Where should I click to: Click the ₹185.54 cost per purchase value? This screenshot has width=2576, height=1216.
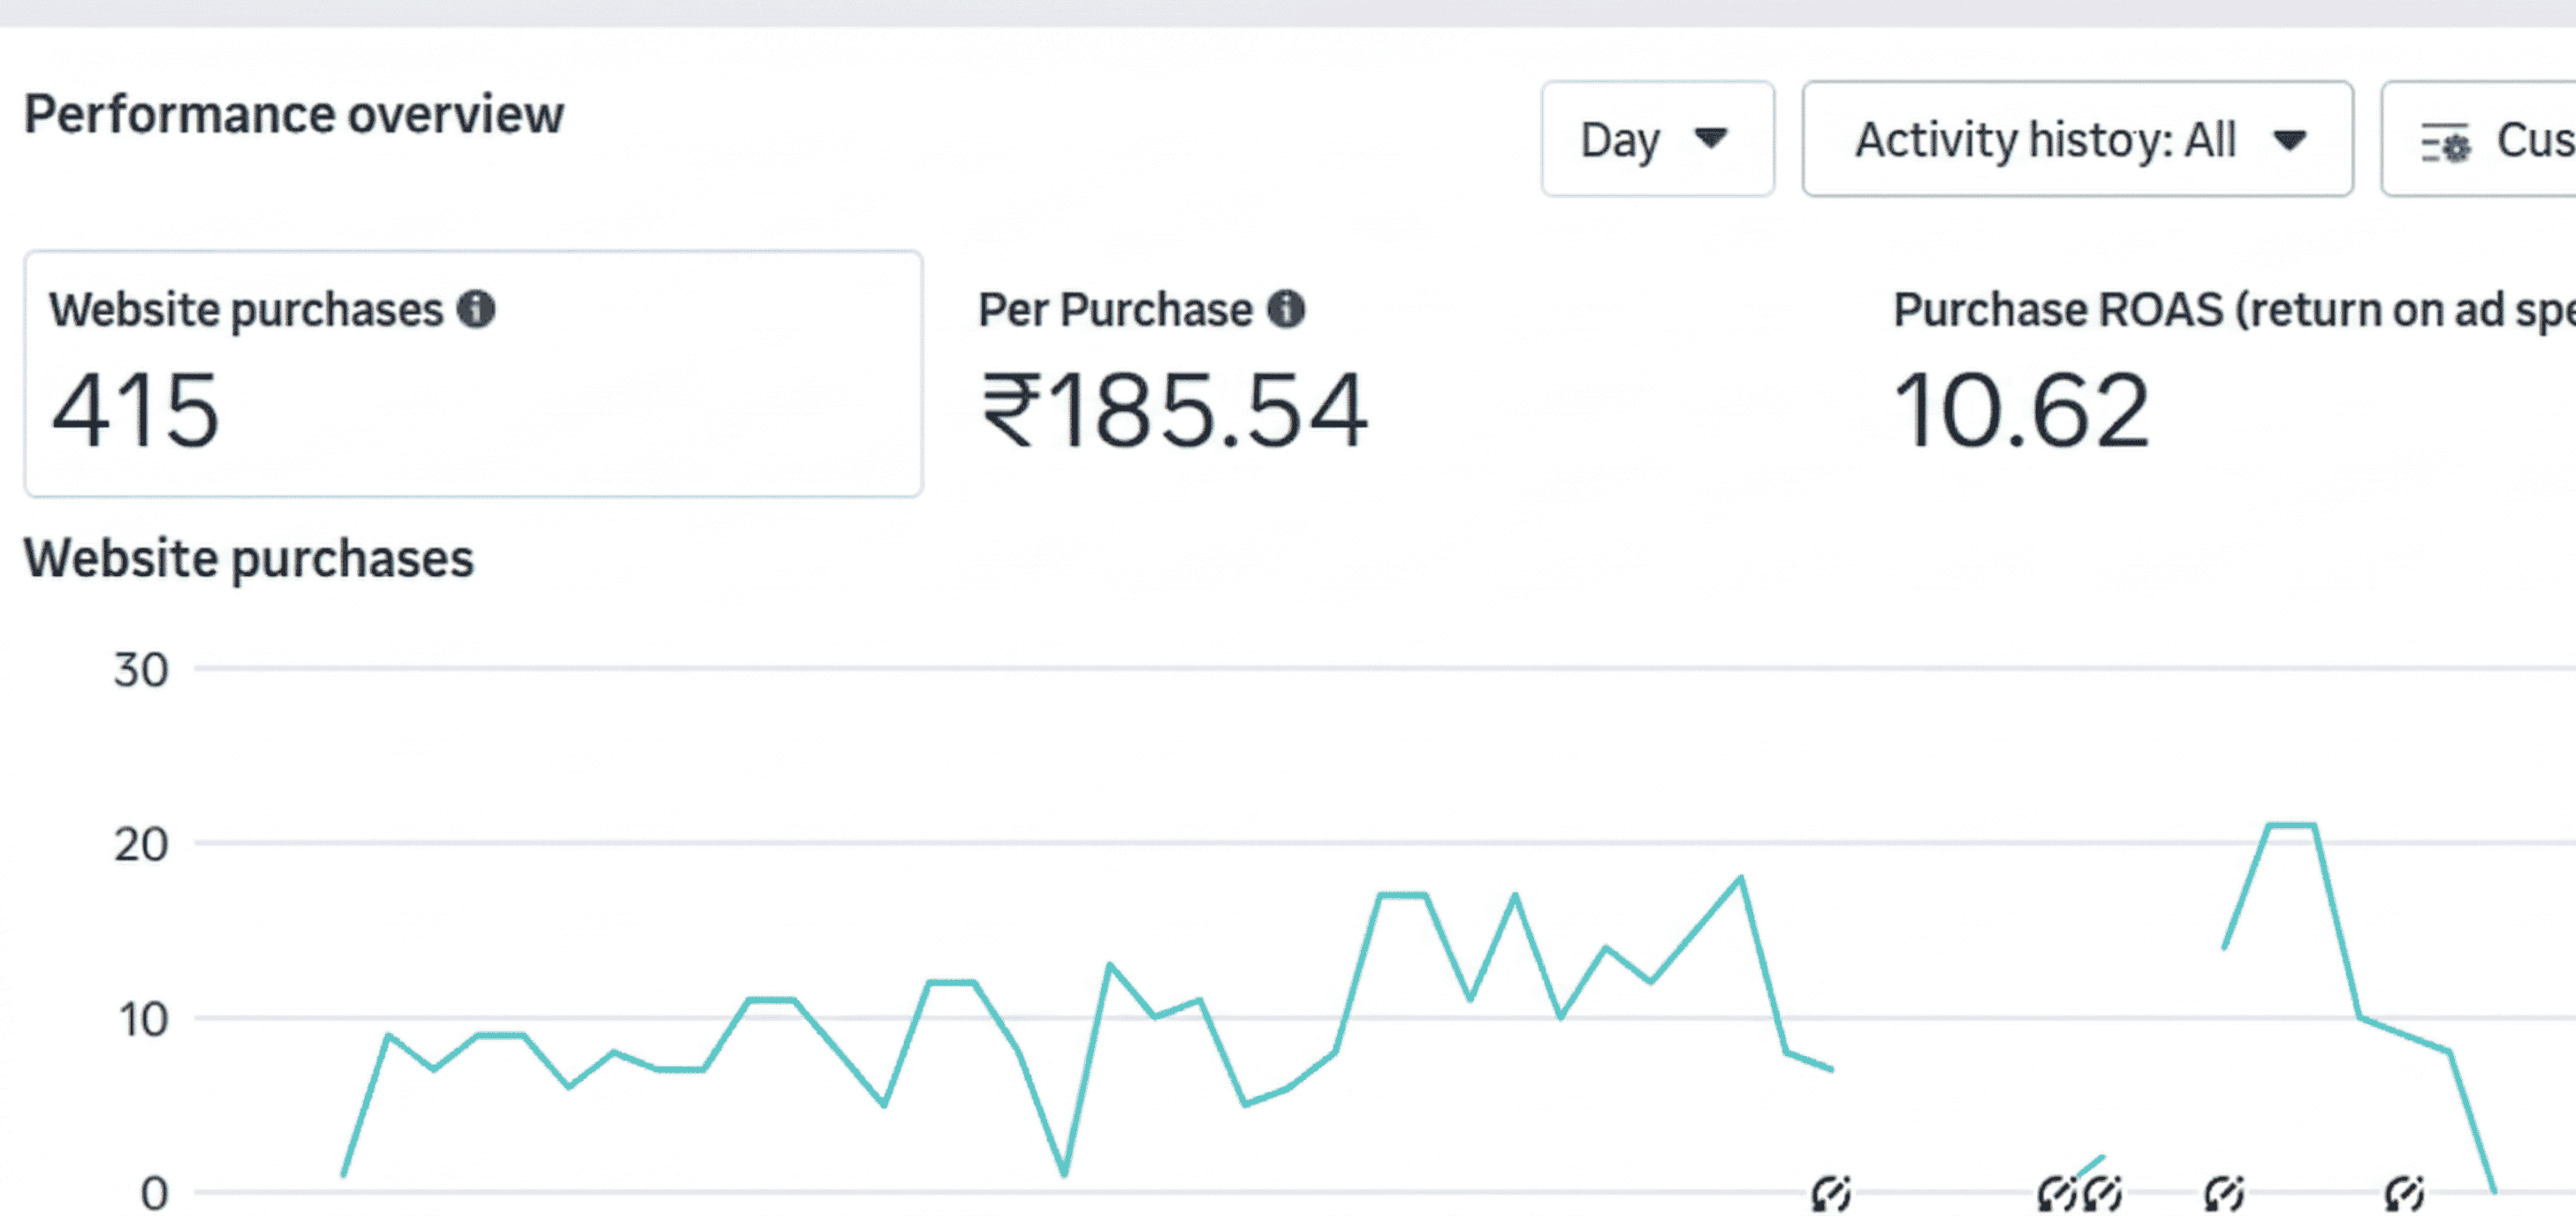(x=1174, y=410)
